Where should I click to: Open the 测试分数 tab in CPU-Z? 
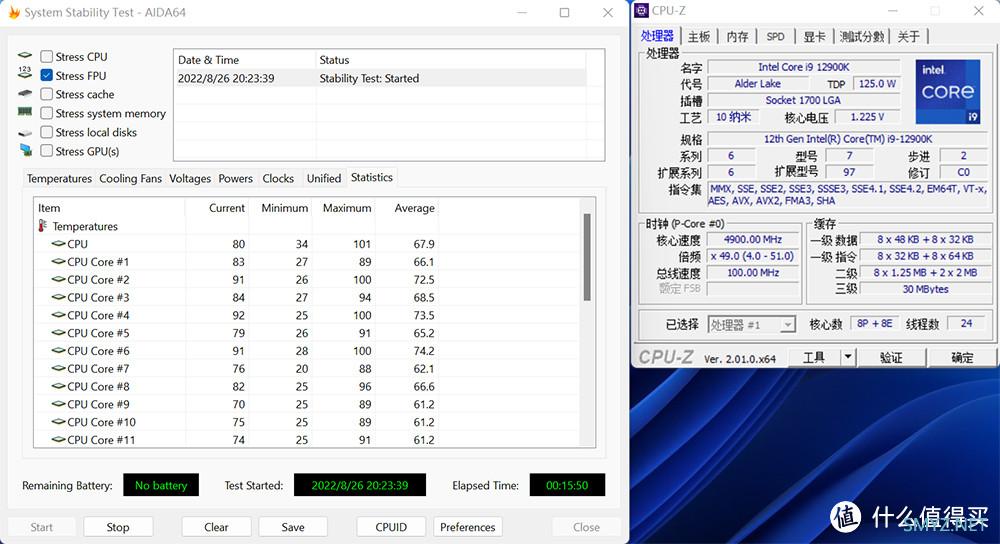tap(862, 36)
